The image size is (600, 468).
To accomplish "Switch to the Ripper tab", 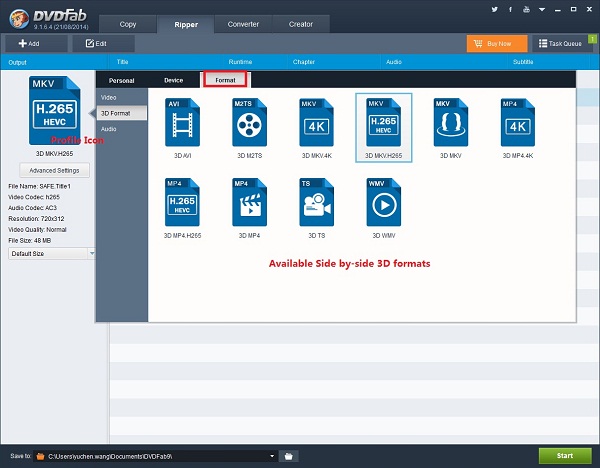I will (x=186, y=24).
